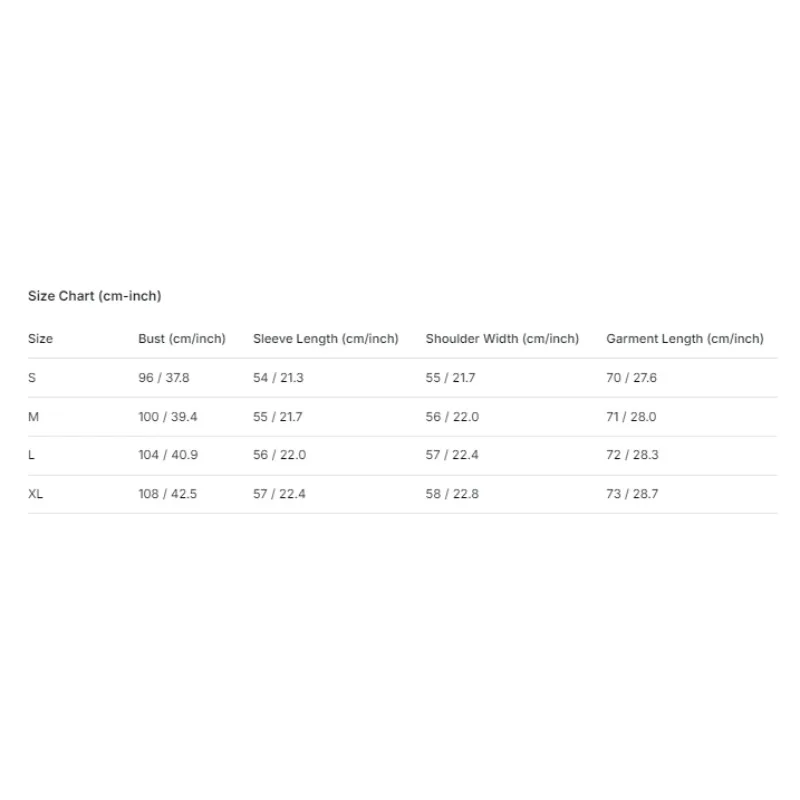Viewport: 800px width, 800px height.
Task: Select the Garment Length (cm/inch) header
Action: coord(685,339)
